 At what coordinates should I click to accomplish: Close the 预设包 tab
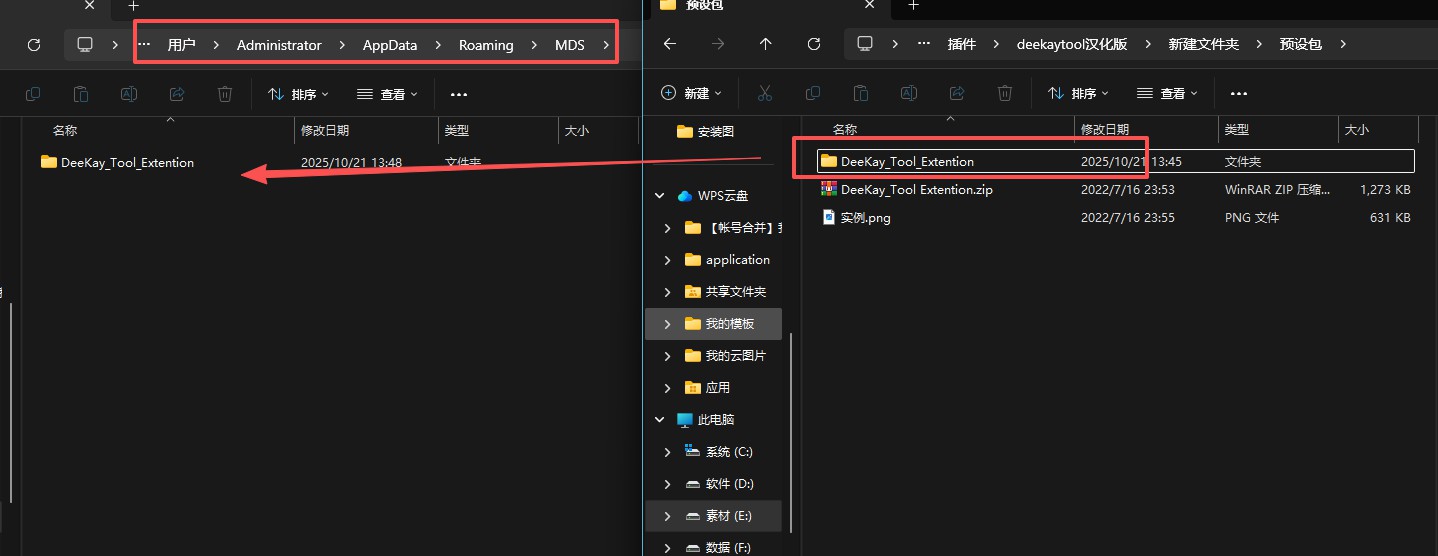pos(868,5)
